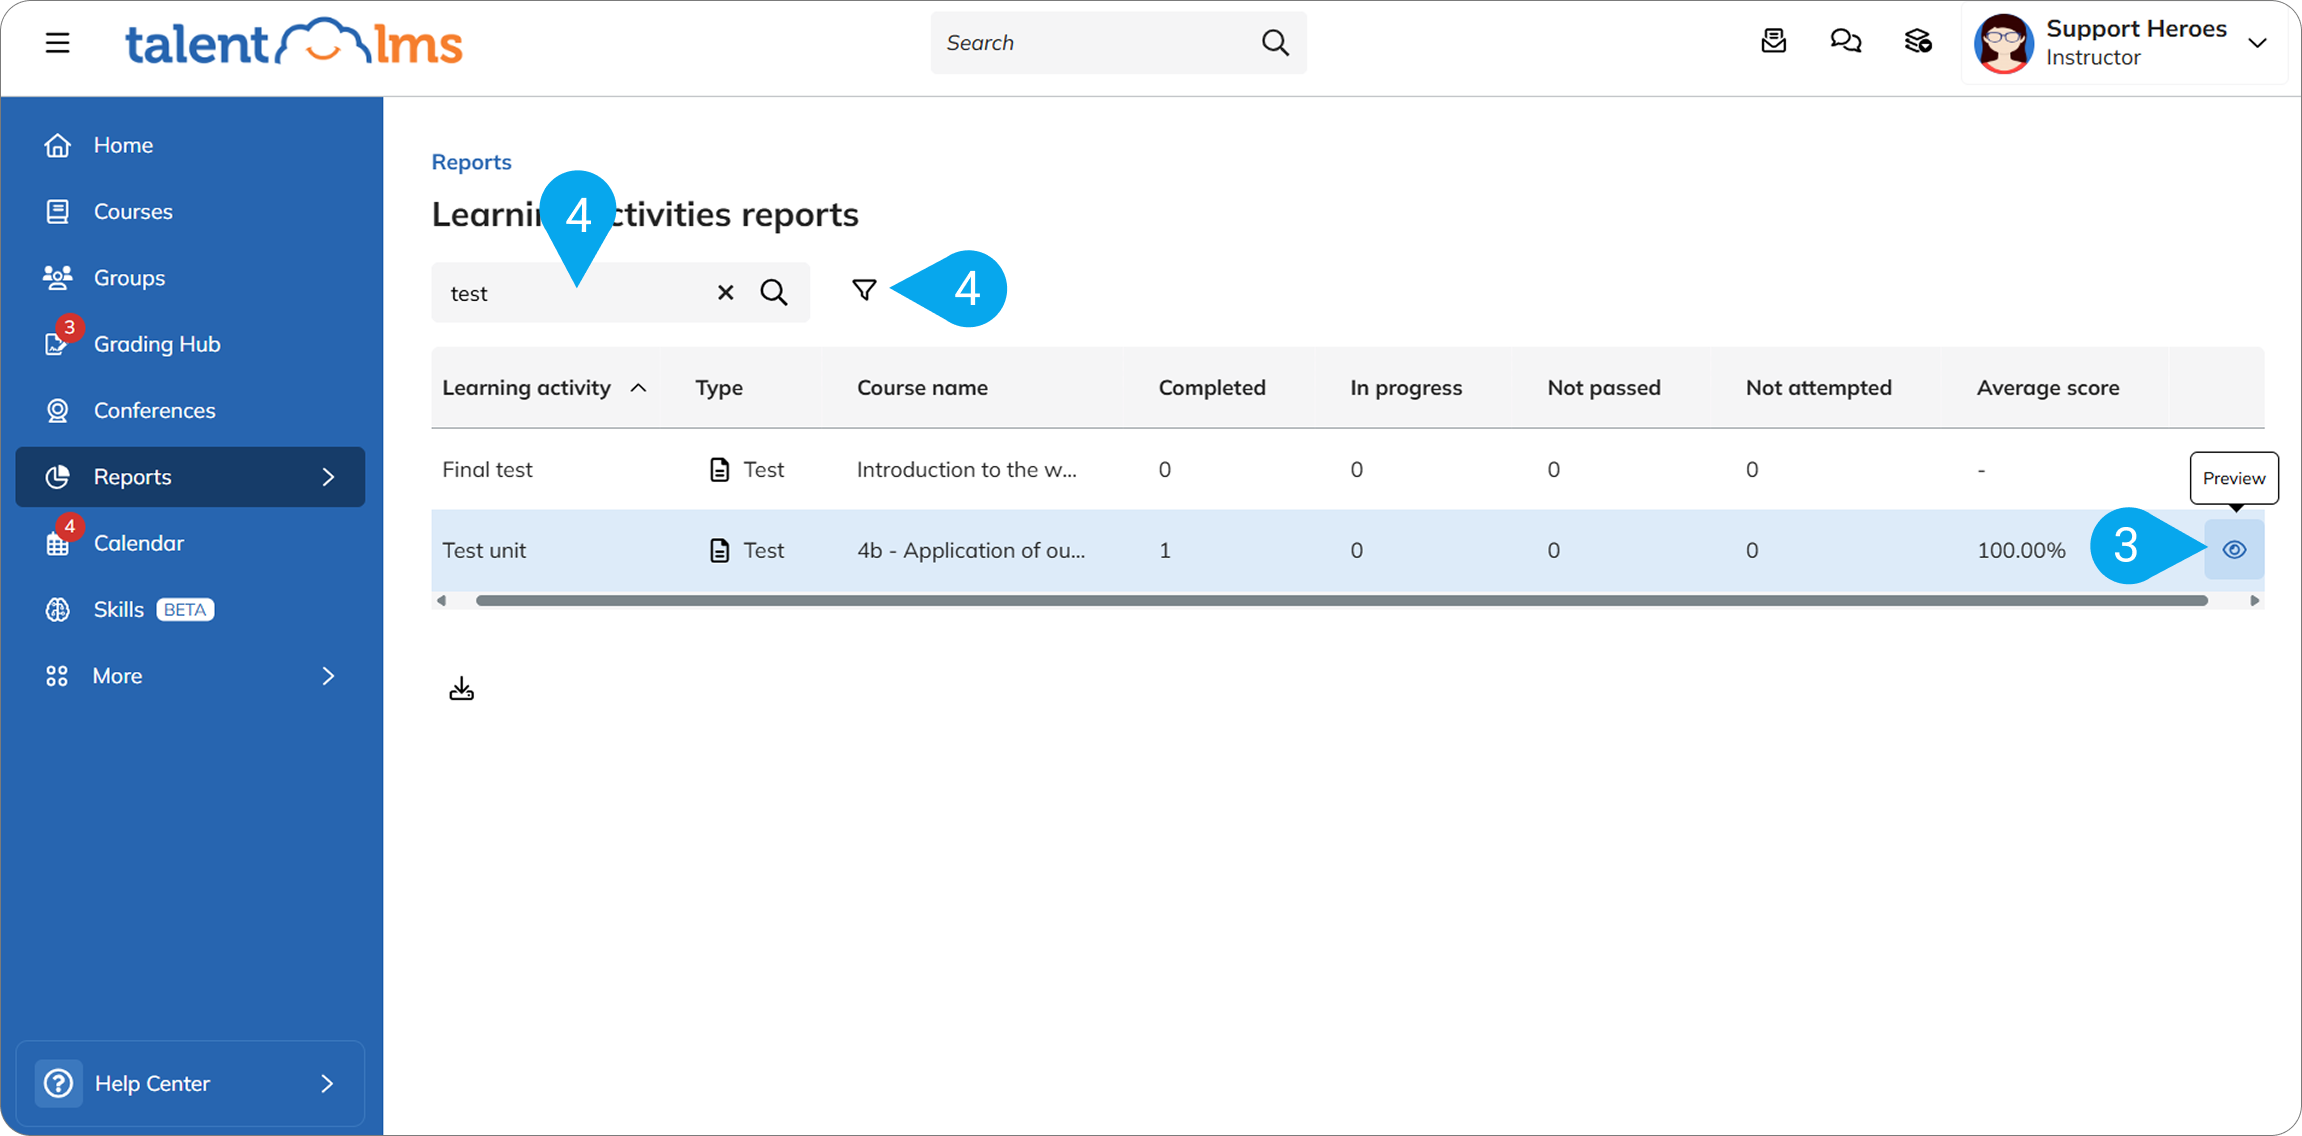Preview Test unit with the eye icon
The width and height of the screenshot is (2302, 1136).
2234,549
